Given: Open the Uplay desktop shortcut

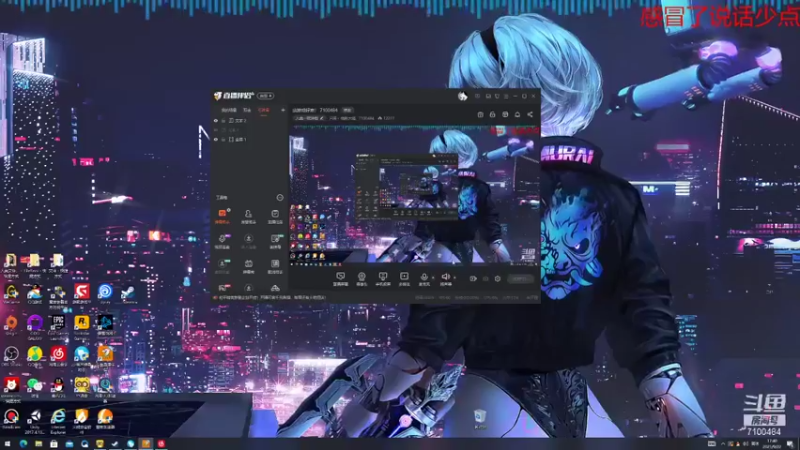Looking at the screenshot, I should point(105,293).
